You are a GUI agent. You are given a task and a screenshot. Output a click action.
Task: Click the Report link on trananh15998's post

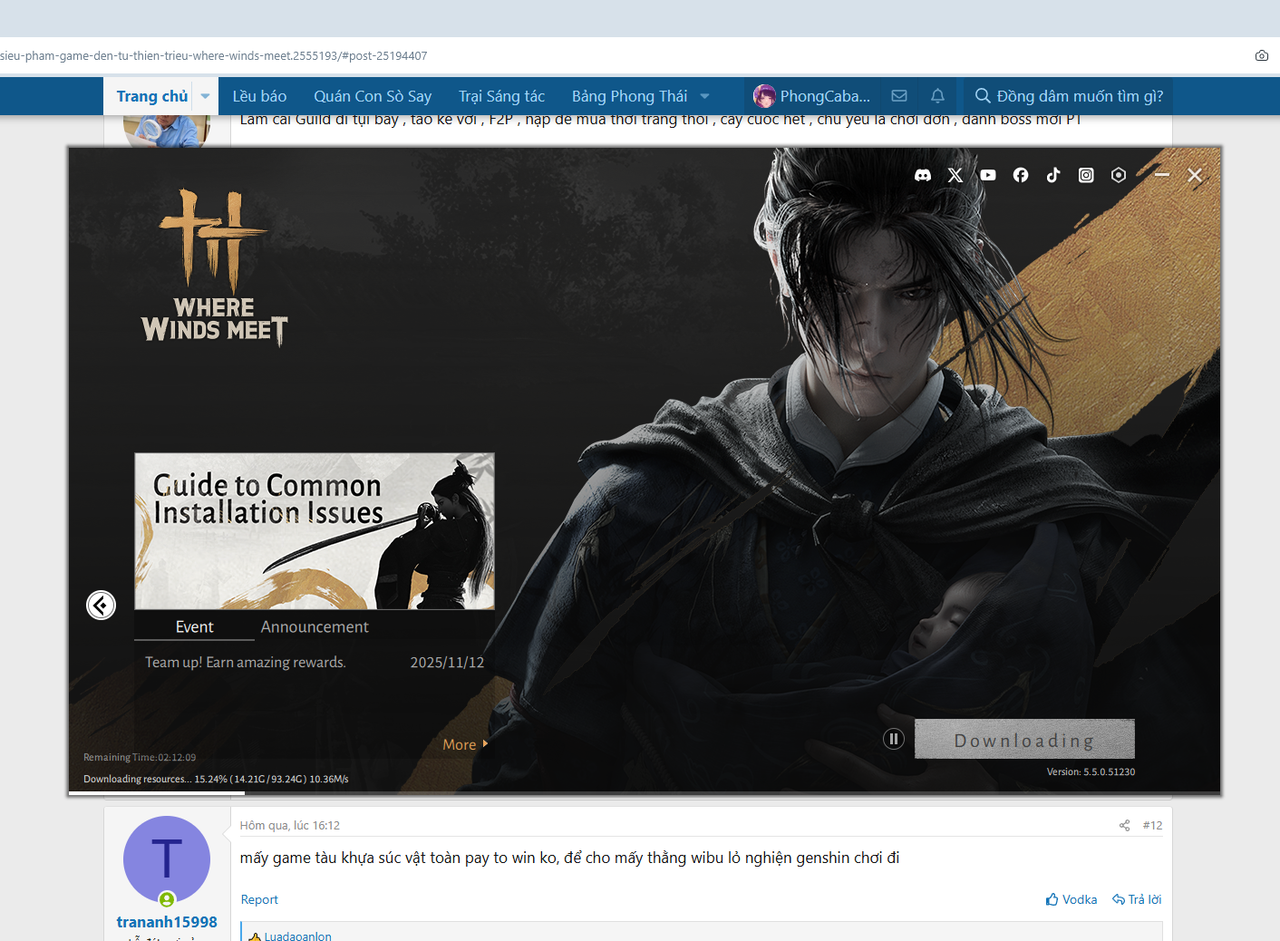(259, 899)
